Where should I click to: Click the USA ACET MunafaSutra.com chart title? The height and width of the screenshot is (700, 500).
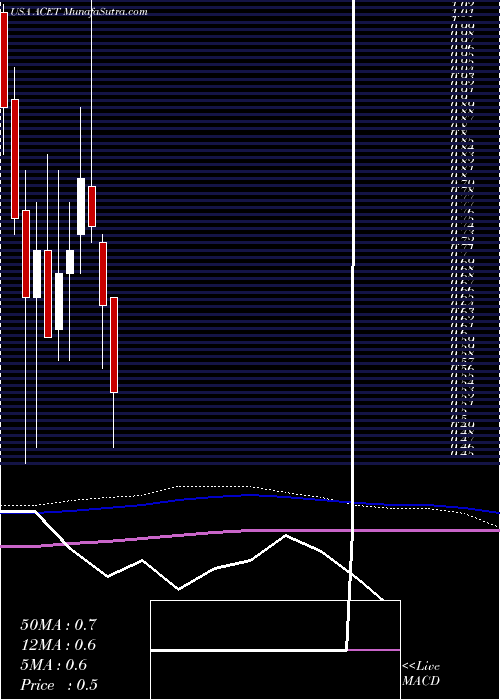pyautogui.click(x=79, y=12)
